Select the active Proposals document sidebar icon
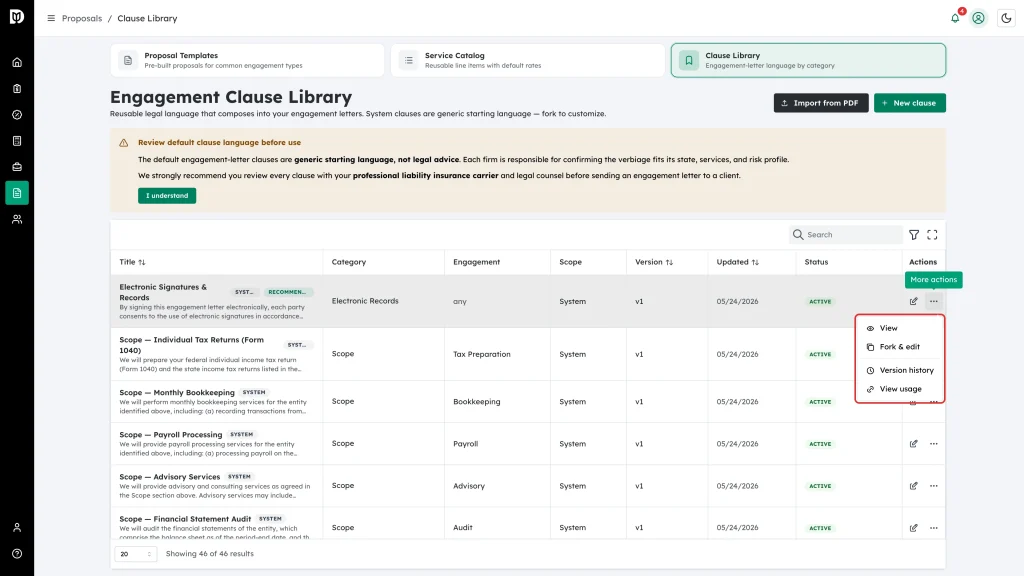Viewport: 1024px width, 576px height. pos(17,193)
